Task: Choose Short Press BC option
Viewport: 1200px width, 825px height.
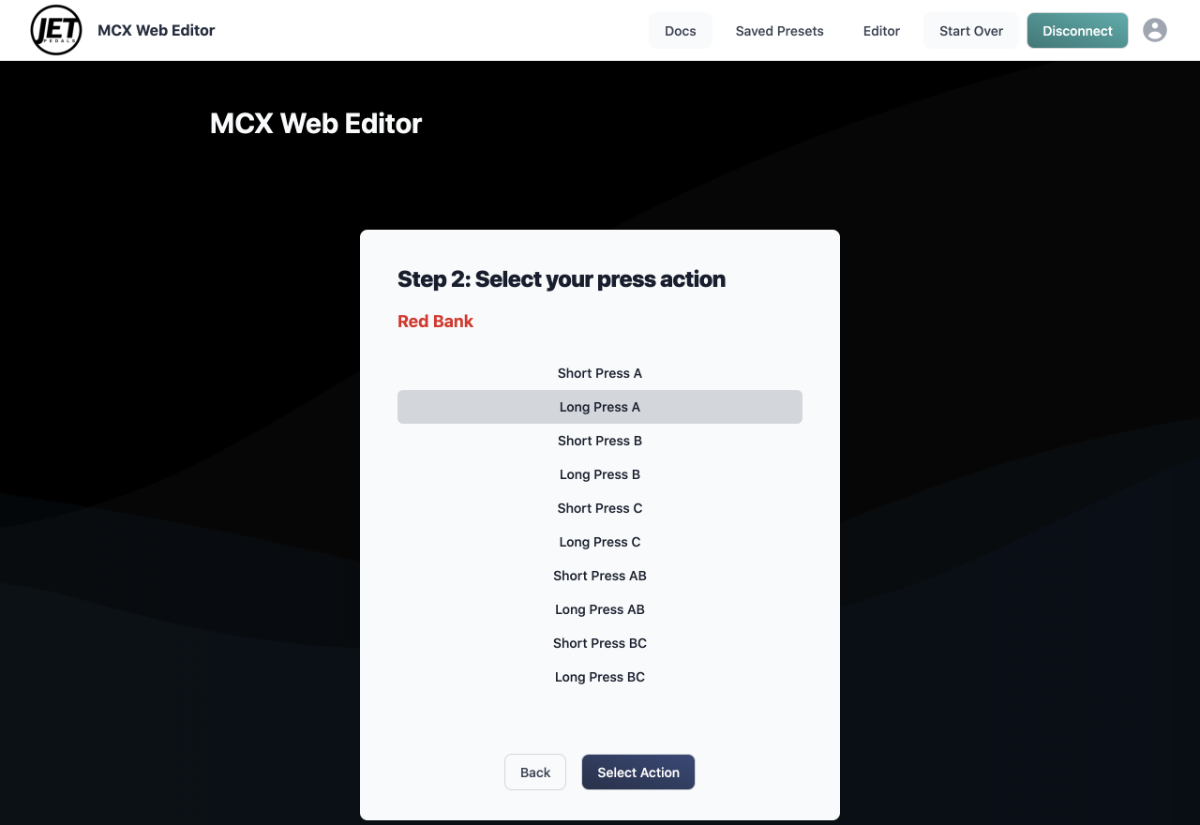Action: (x=600, y=643)
